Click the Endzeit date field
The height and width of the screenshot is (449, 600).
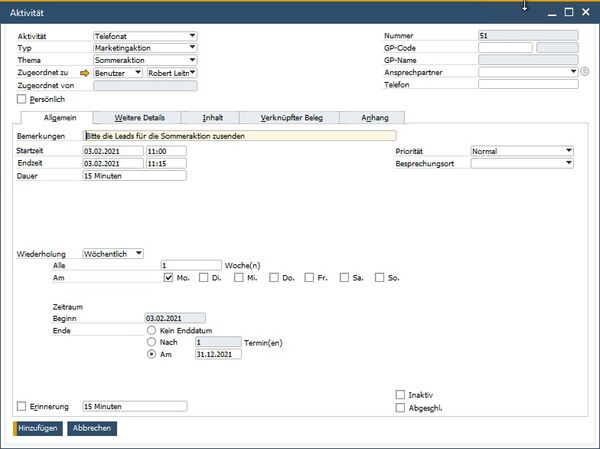click(113, 163)
